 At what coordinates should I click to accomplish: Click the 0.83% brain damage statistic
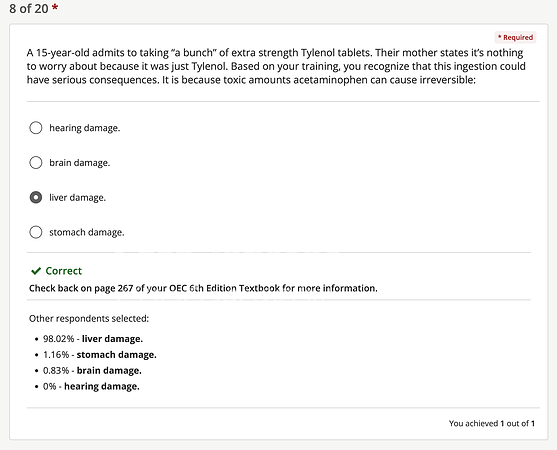click(92, 370)
